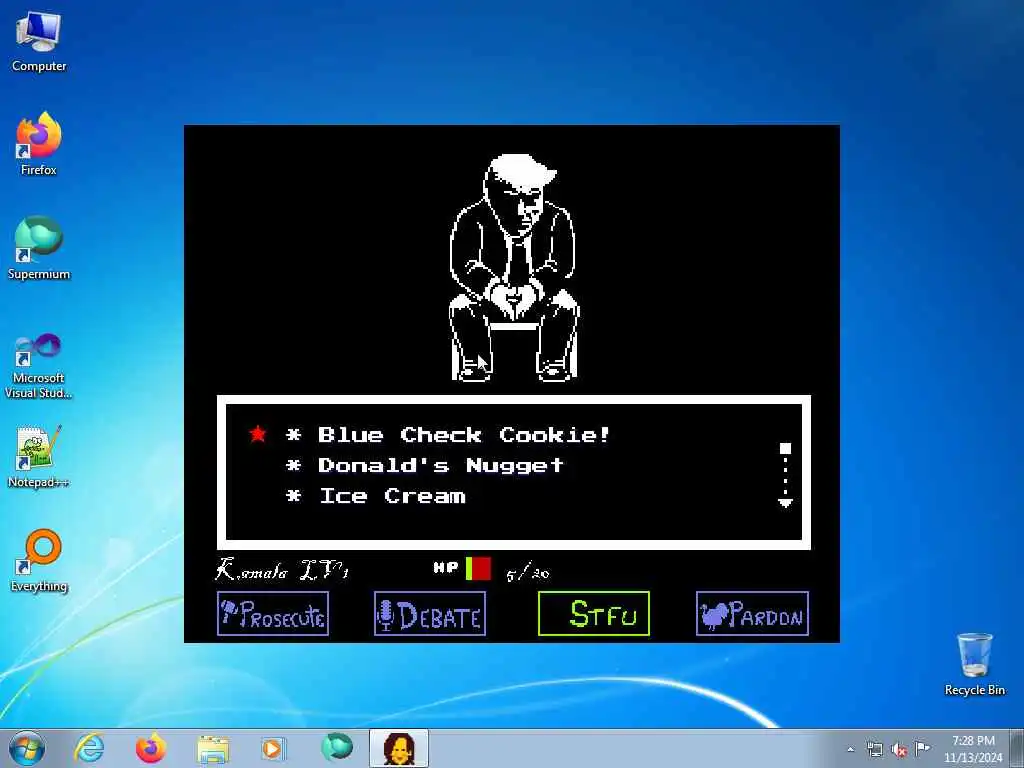This screenshot has width=1024, height=768.
Task: Open the Supermium desktop shortcut
Action: click(39, 248)
